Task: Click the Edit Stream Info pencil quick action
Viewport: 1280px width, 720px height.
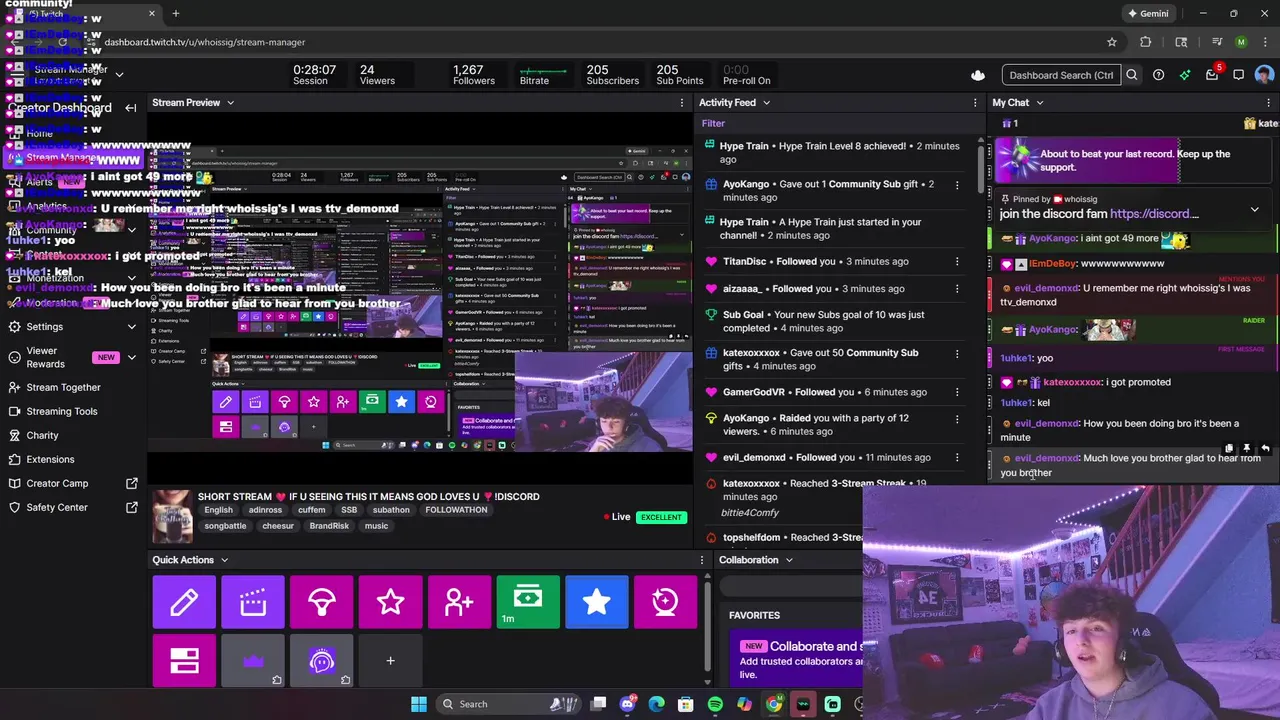Action: coord(184,602)
